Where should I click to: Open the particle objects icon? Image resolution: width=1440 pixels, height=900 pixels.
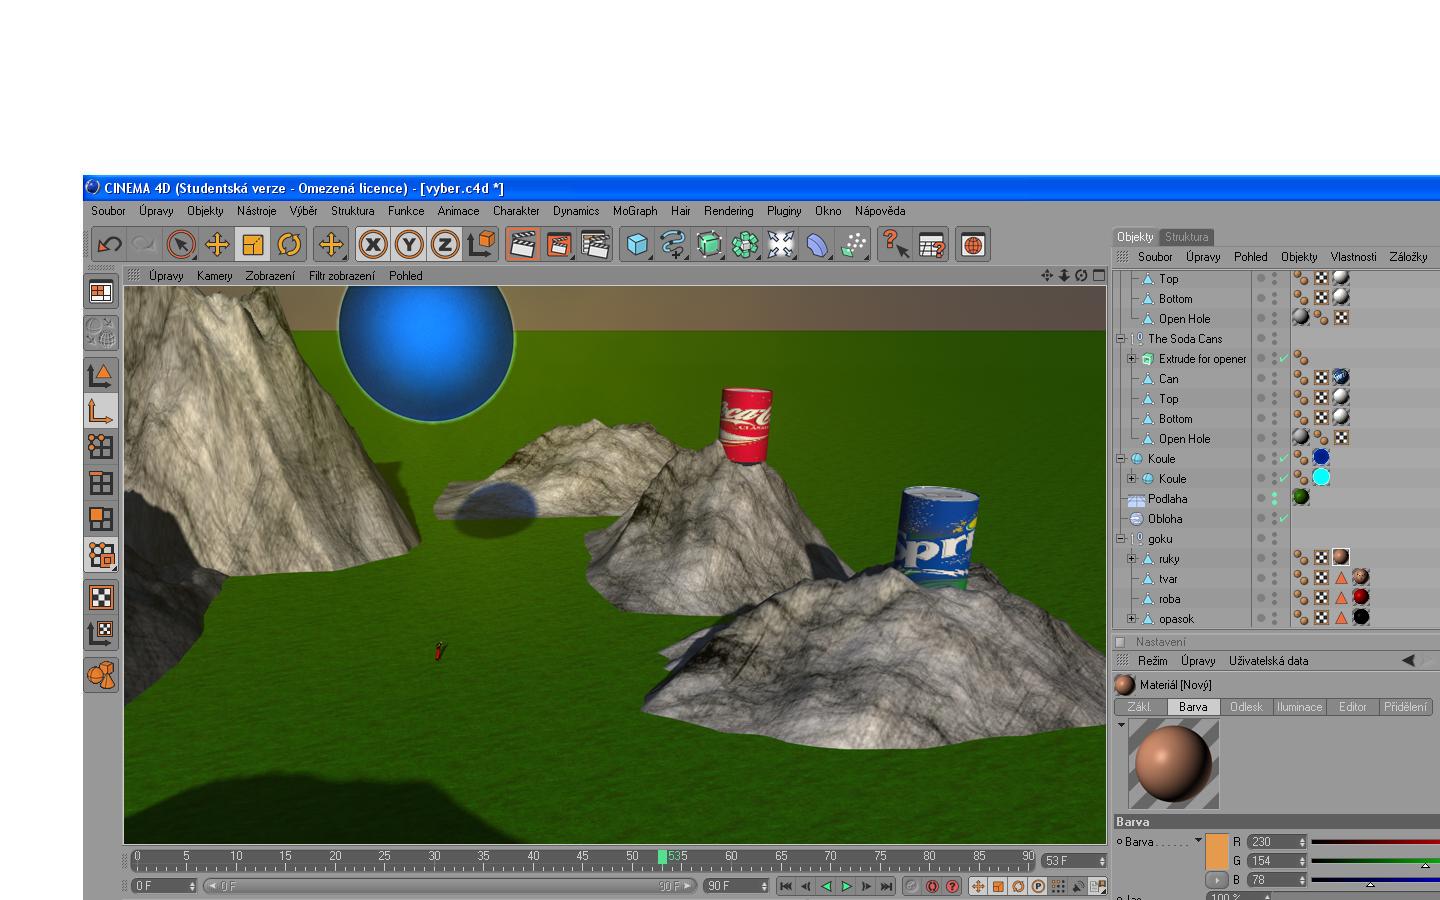coord(853,244)
